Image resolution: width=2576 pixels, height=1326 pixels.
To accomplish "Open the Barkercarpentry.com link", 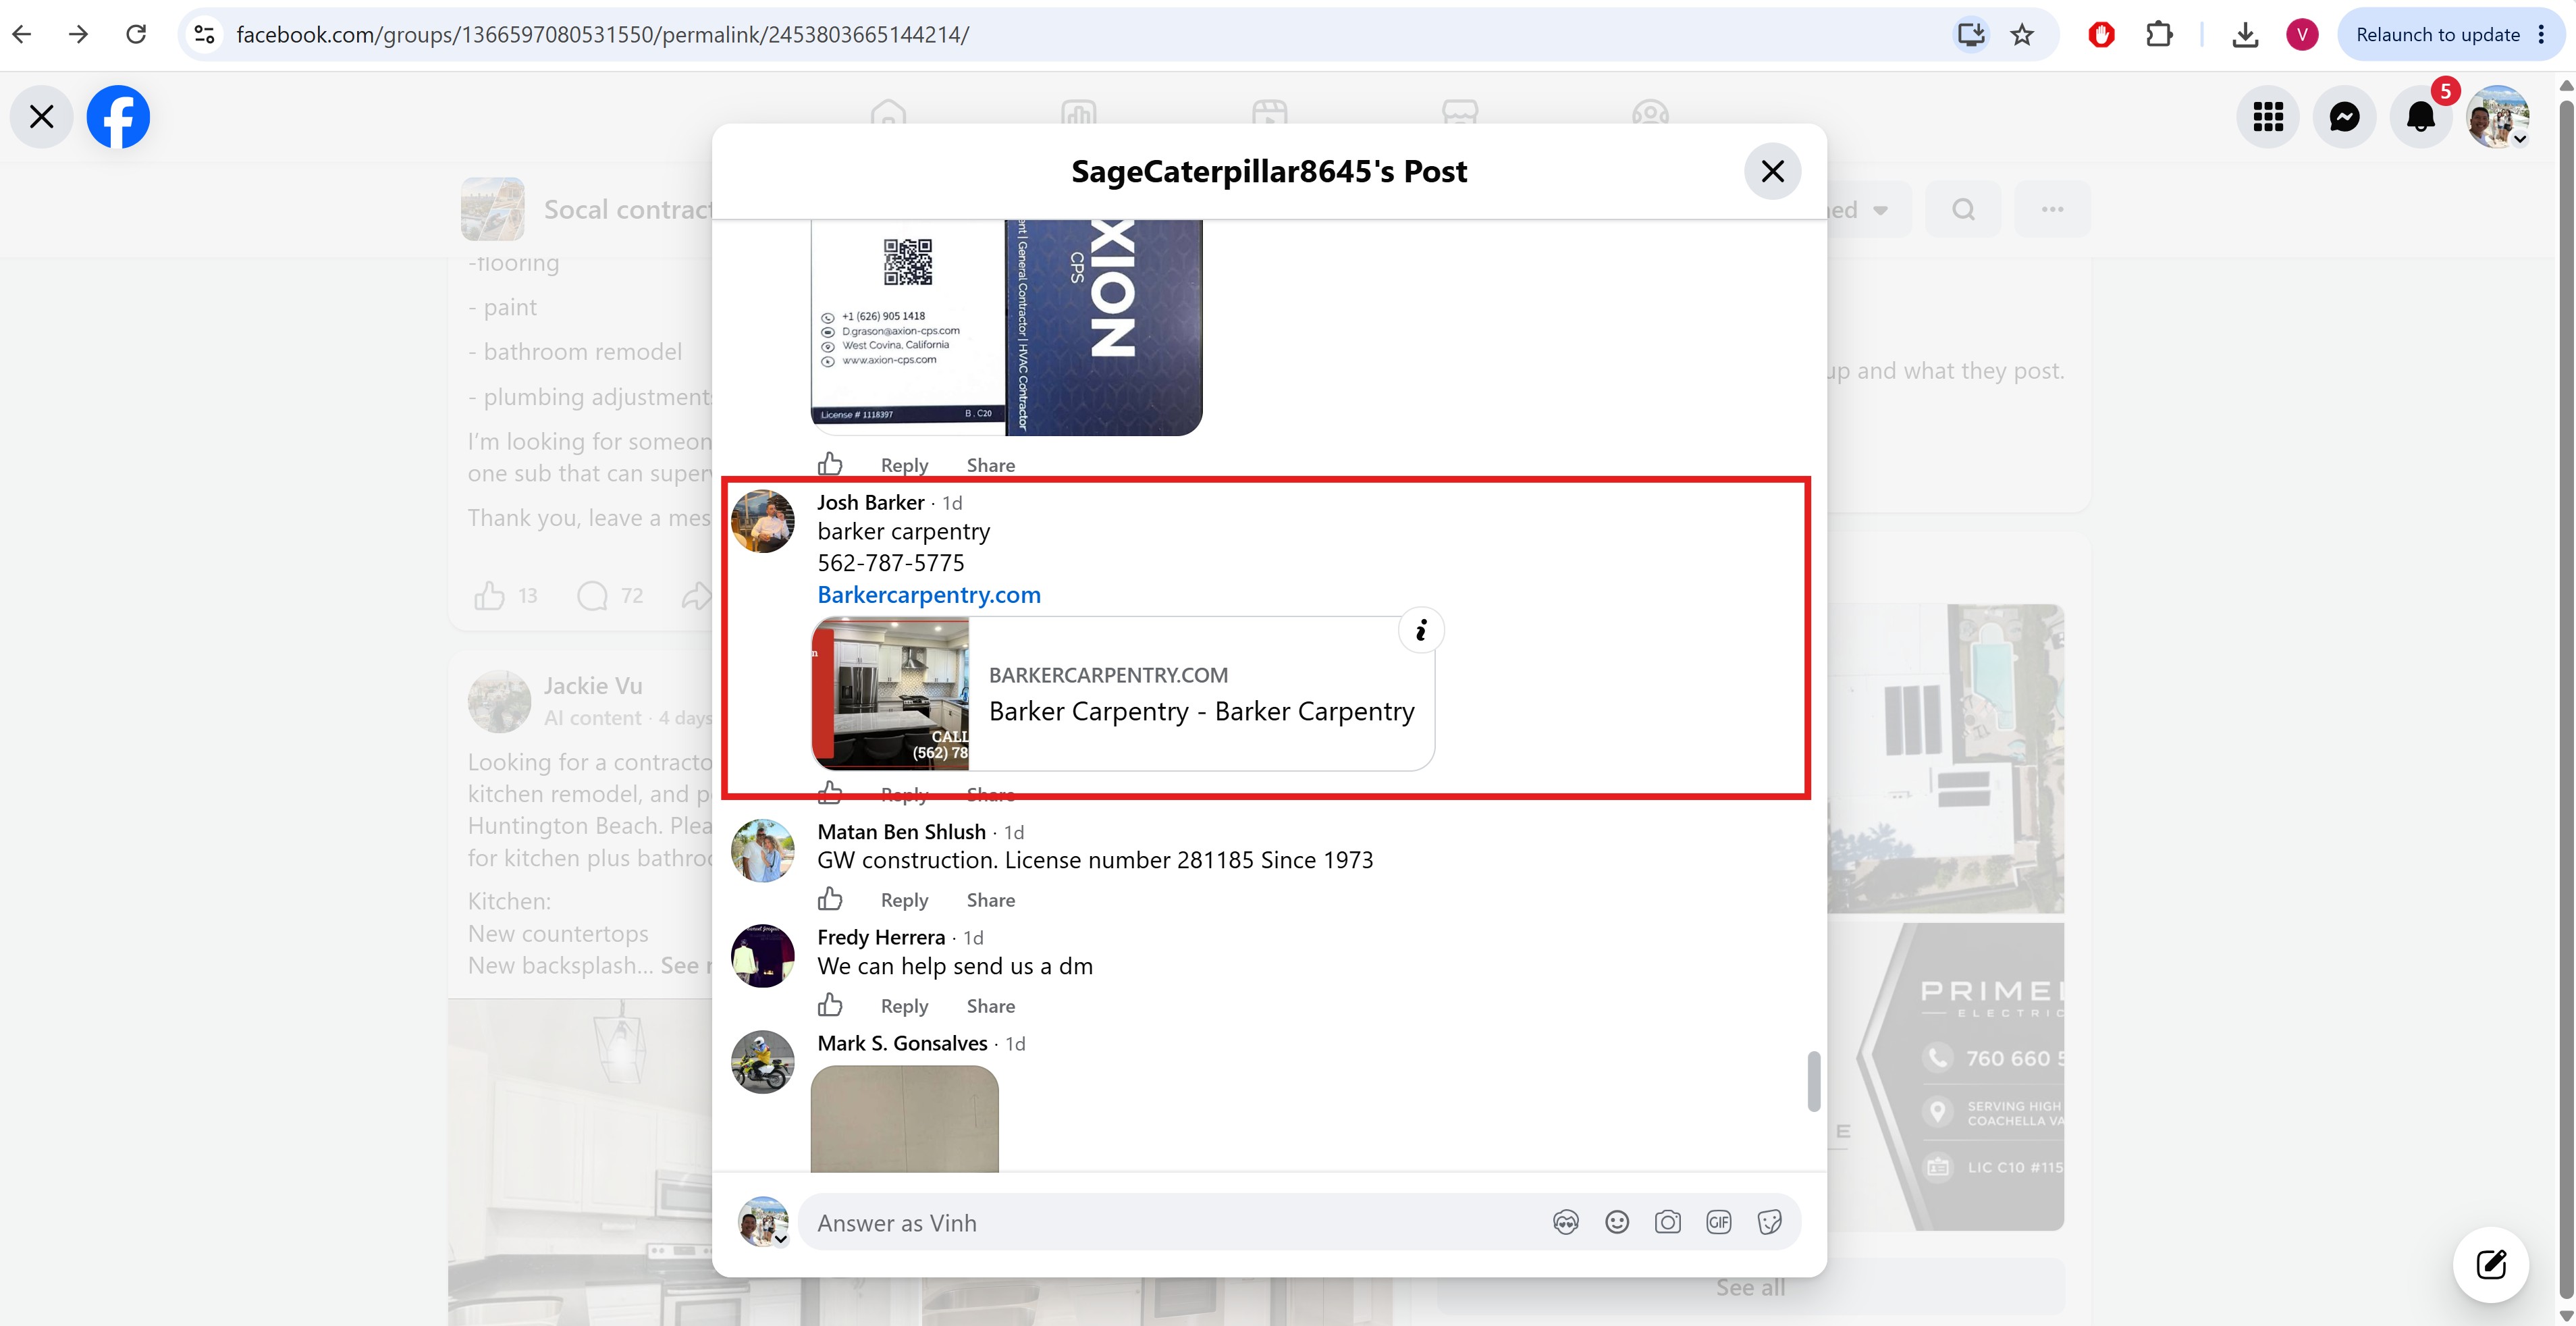I will pos(929,595).
